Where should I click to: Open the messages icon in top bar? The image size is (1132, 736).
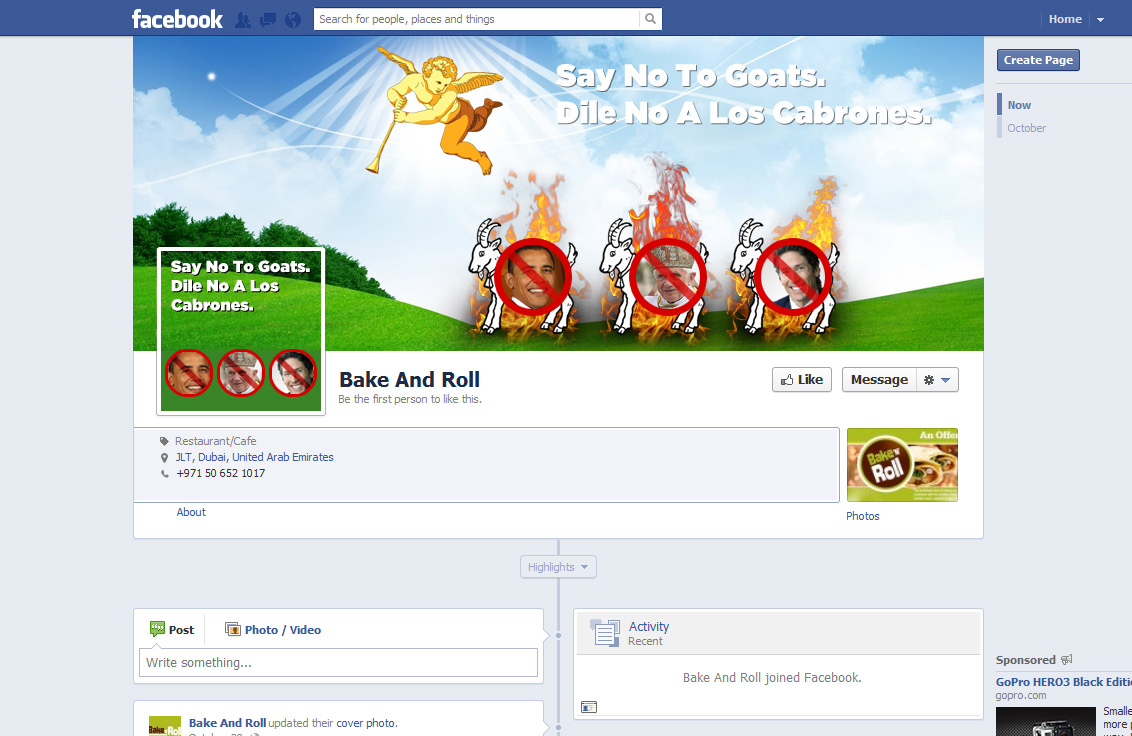click(x=268, y=20)
